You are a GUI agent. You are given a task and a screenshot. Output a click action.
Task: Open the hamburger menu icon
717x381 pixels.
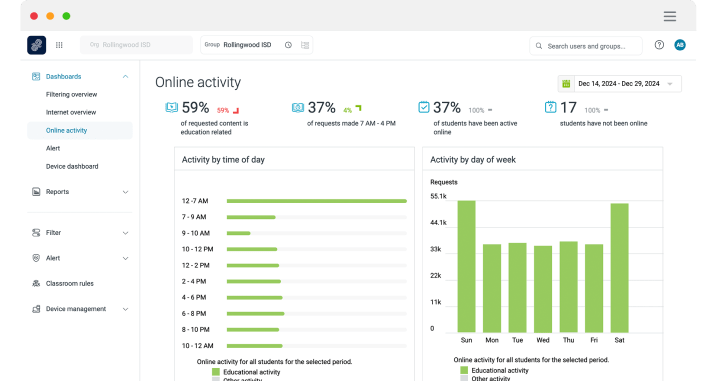click(x=670, y=16)
